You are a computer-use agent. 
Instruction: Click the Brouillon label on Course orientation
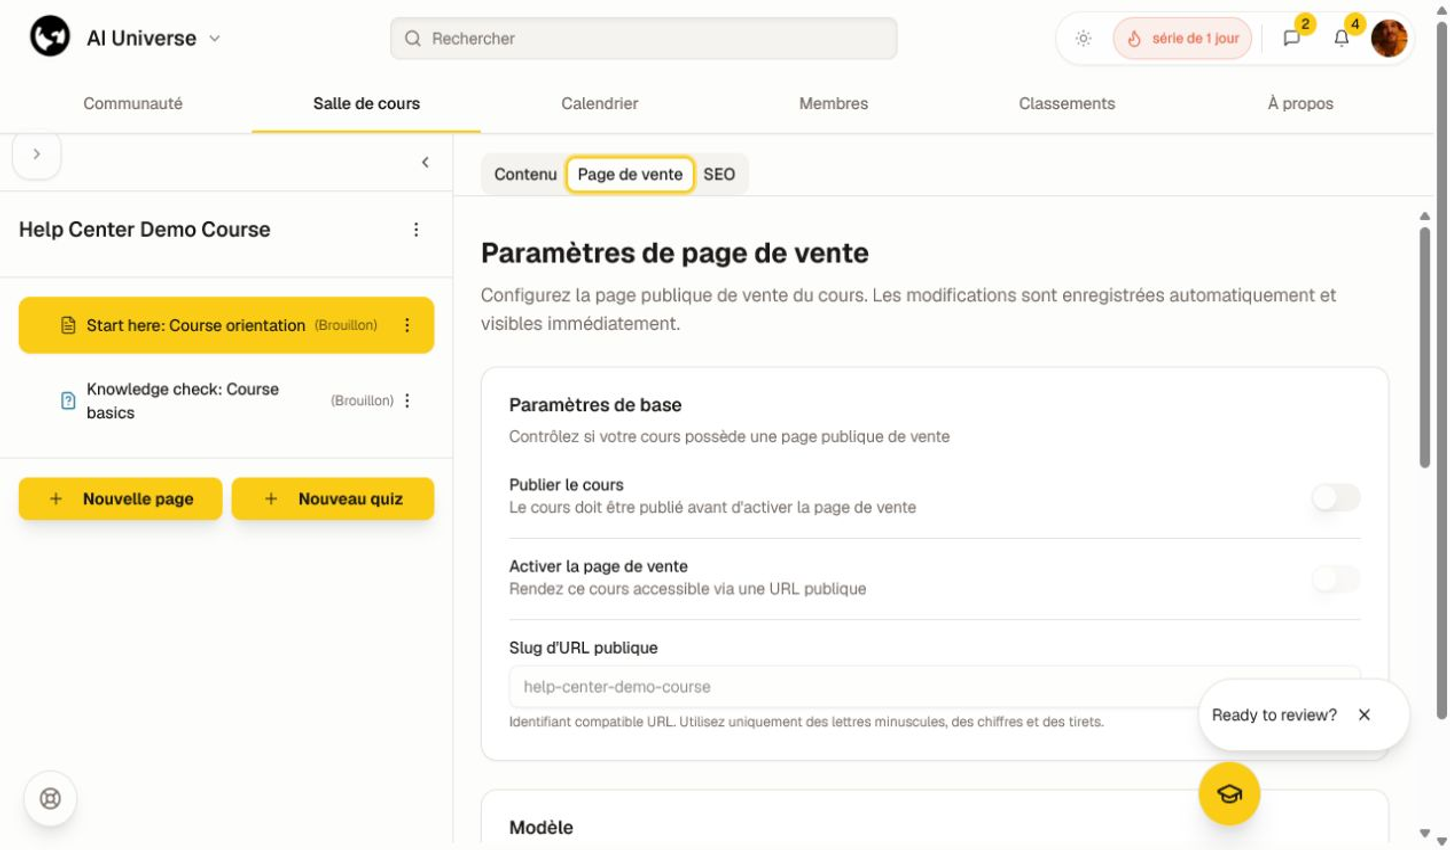[x=346, y=325]
